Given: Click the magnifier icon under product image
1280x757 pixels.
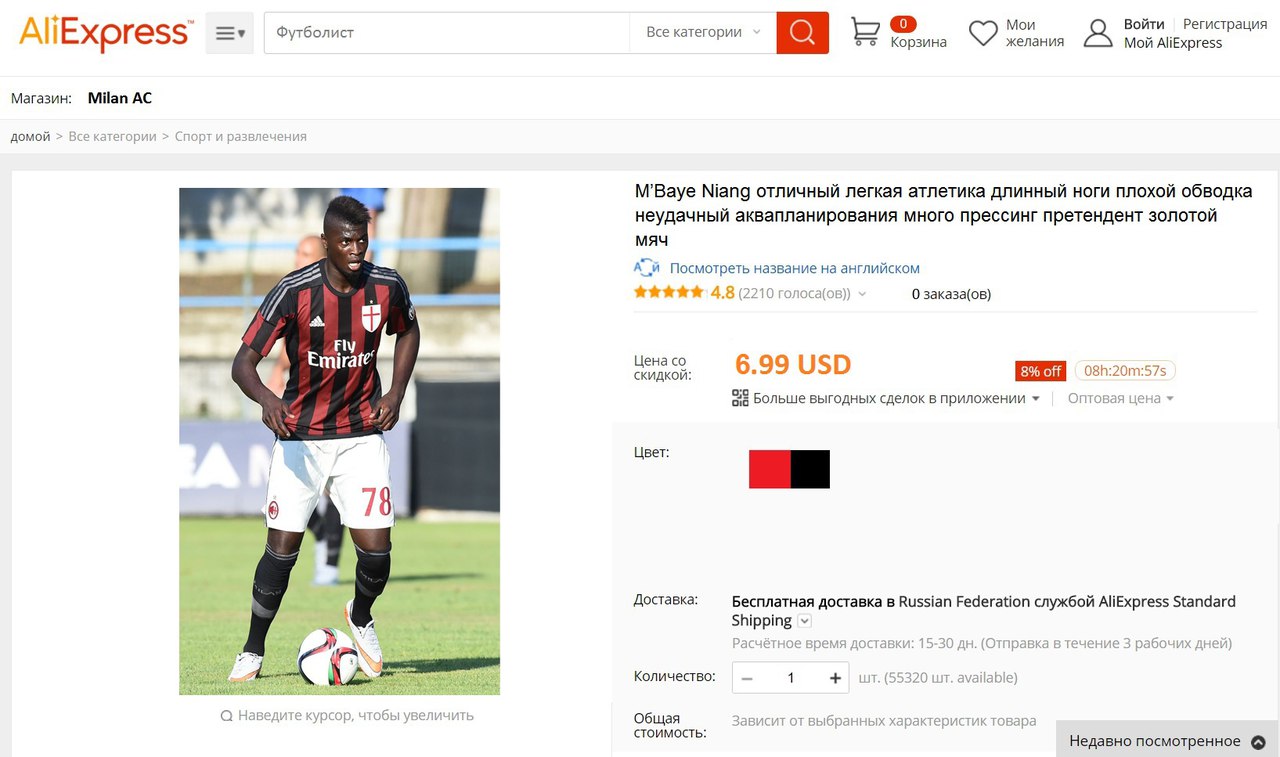Looking at the screenshot, I should point(227,716).
